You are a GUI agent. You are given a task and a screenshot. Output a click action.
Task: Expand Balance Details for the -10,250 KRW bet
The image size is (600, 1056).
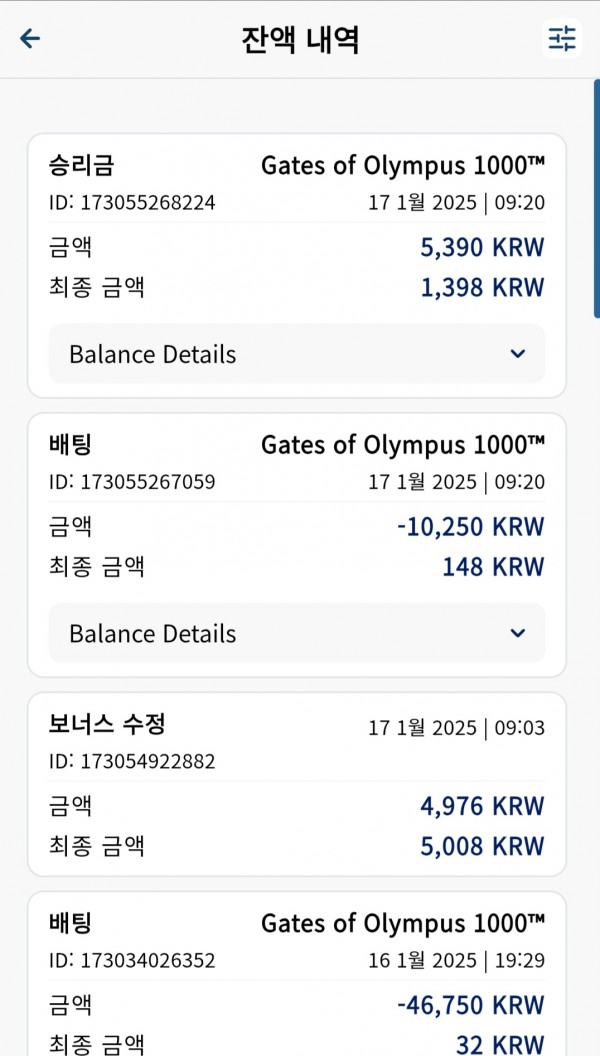(297, 633)
